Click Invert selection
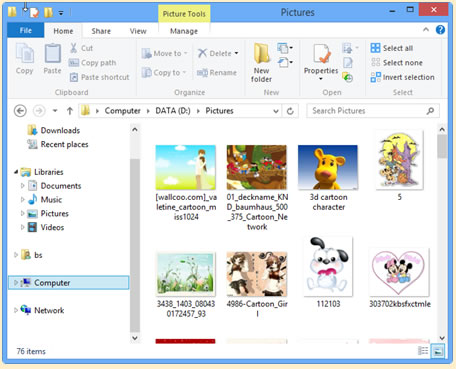The image size is (456, 369). (x=403, y=77)
